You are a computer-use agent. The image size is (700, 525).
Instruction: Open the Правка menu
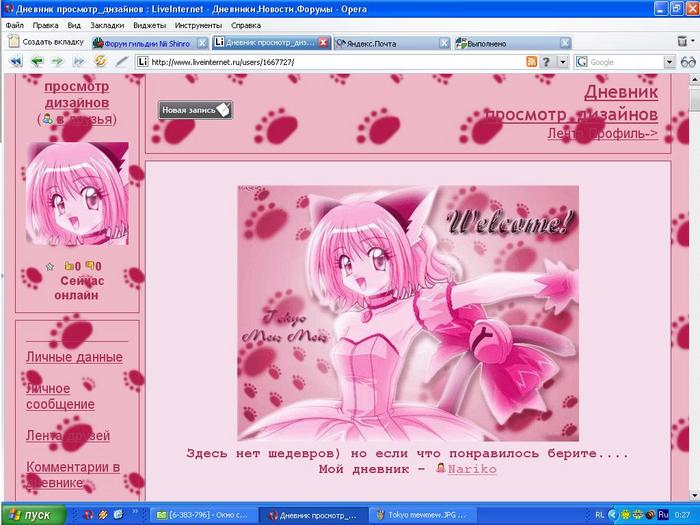(46, 25)
